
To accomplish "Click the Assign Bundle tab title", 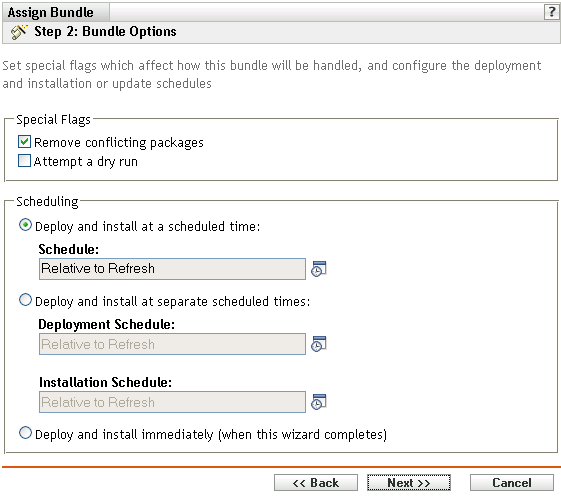I will (50, 13).
